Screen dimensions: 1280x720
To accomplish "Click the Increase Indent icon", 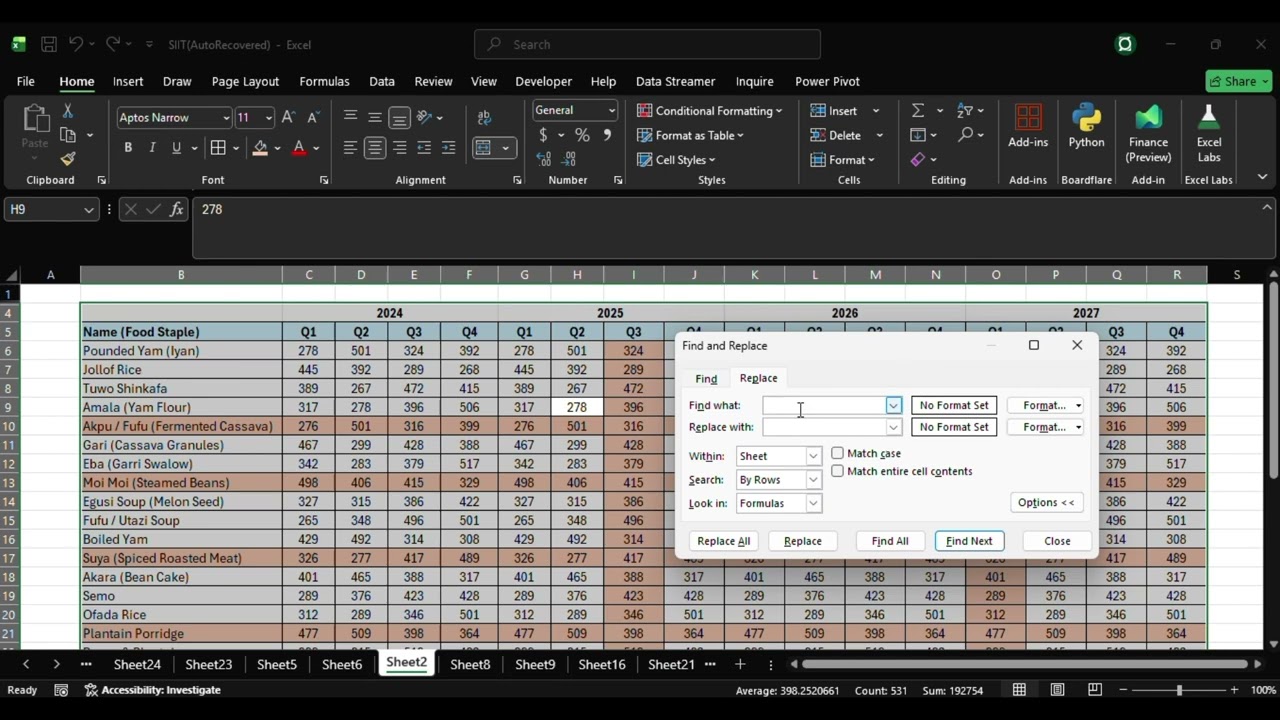I will pos(448,148).
